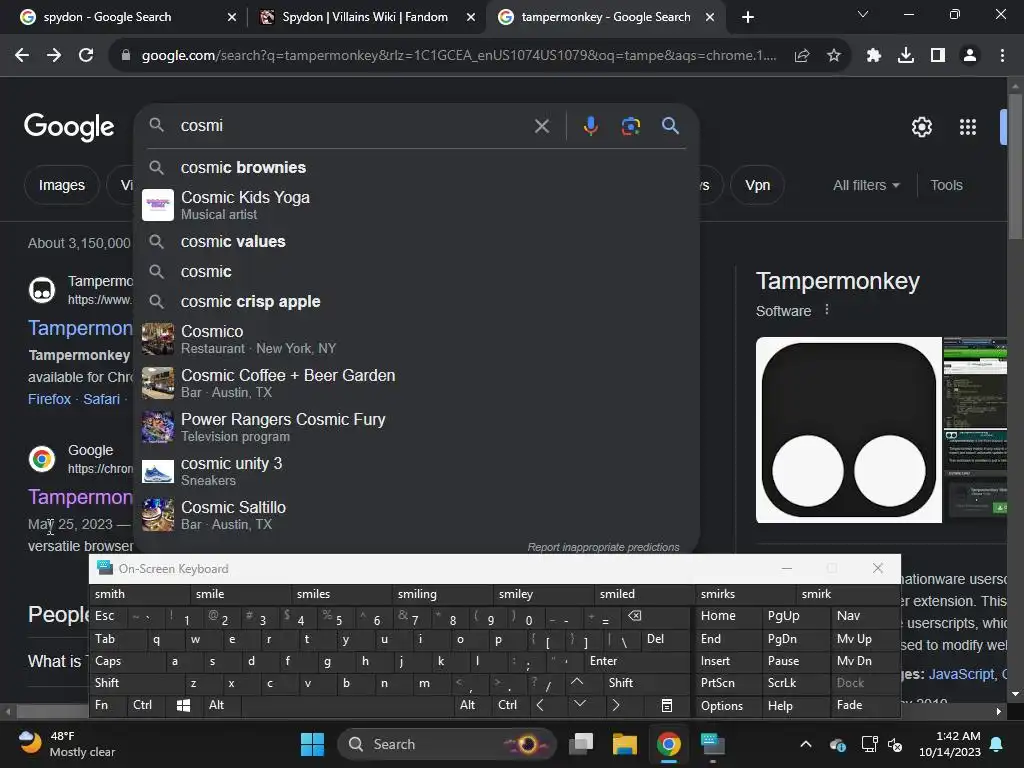Open the Firefox sitelink

pos(49,399)
